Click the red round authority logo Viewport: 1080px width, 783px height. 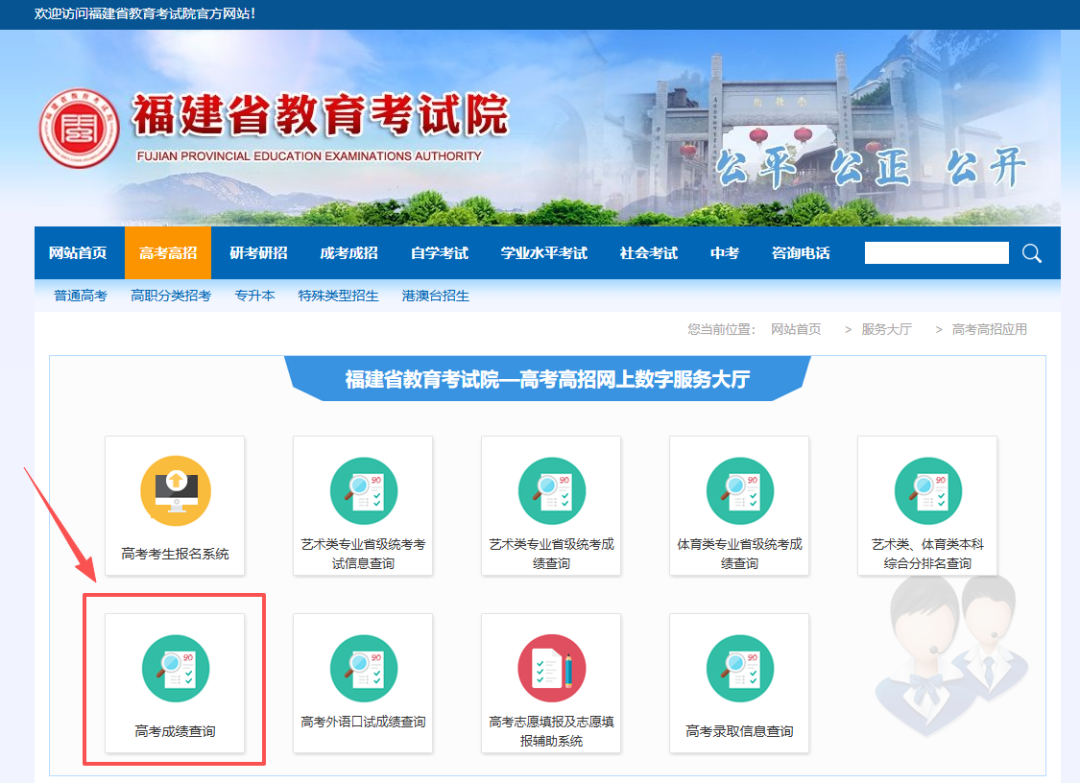79,128
